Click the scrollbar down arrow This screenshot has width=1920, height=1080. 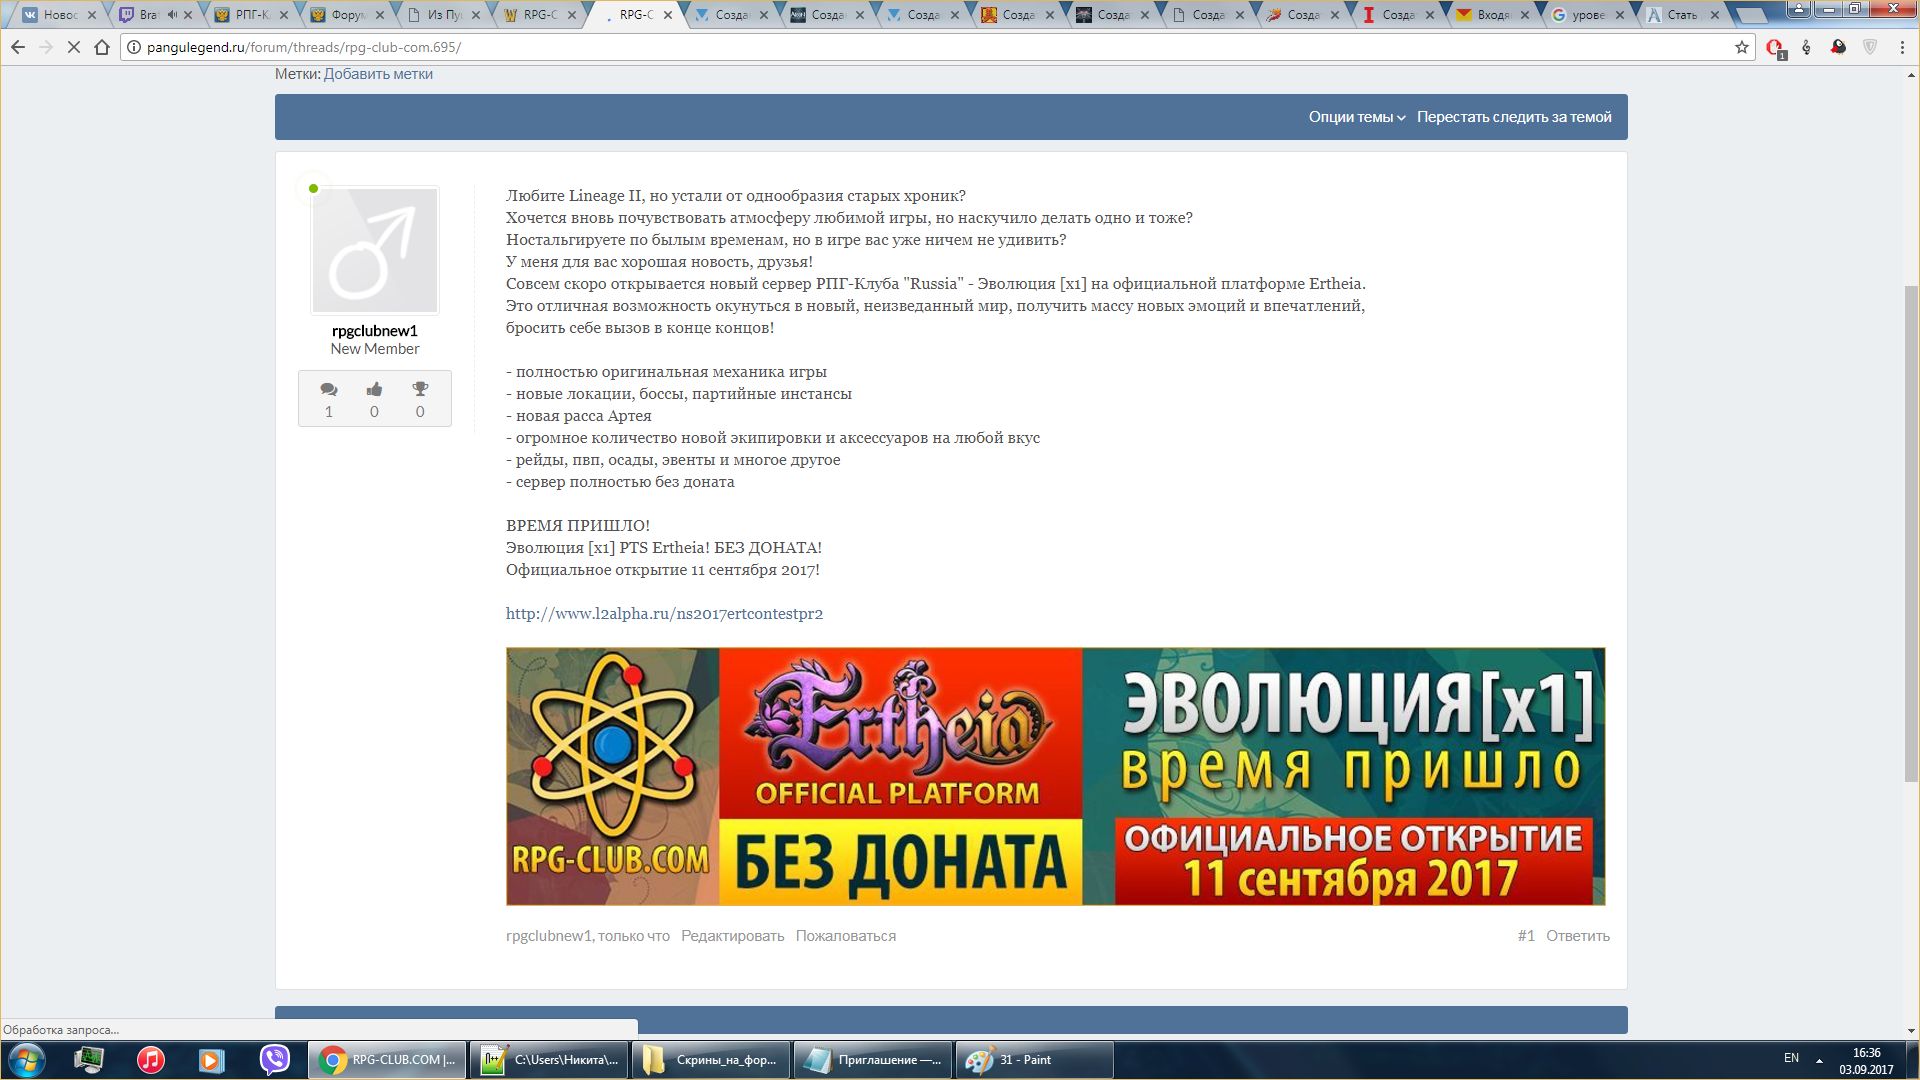tap(1910, 1030)
